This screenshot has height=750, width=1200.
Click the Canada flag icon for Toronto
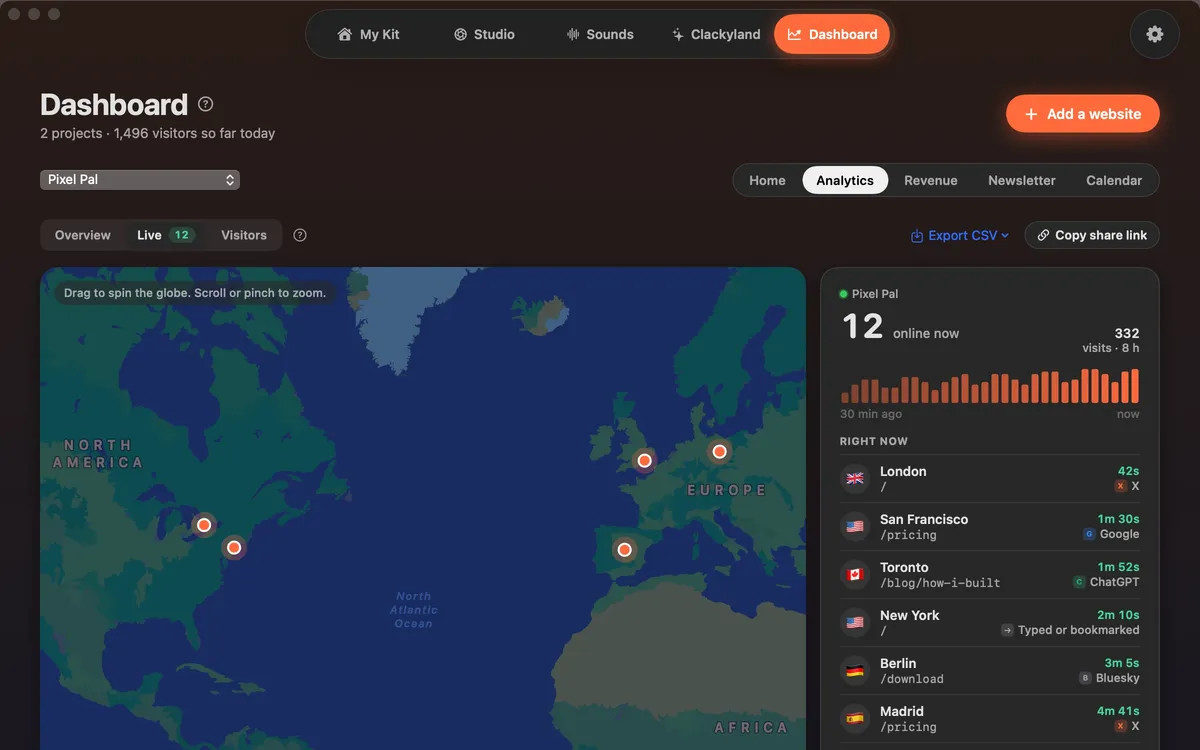coord(855,574)
